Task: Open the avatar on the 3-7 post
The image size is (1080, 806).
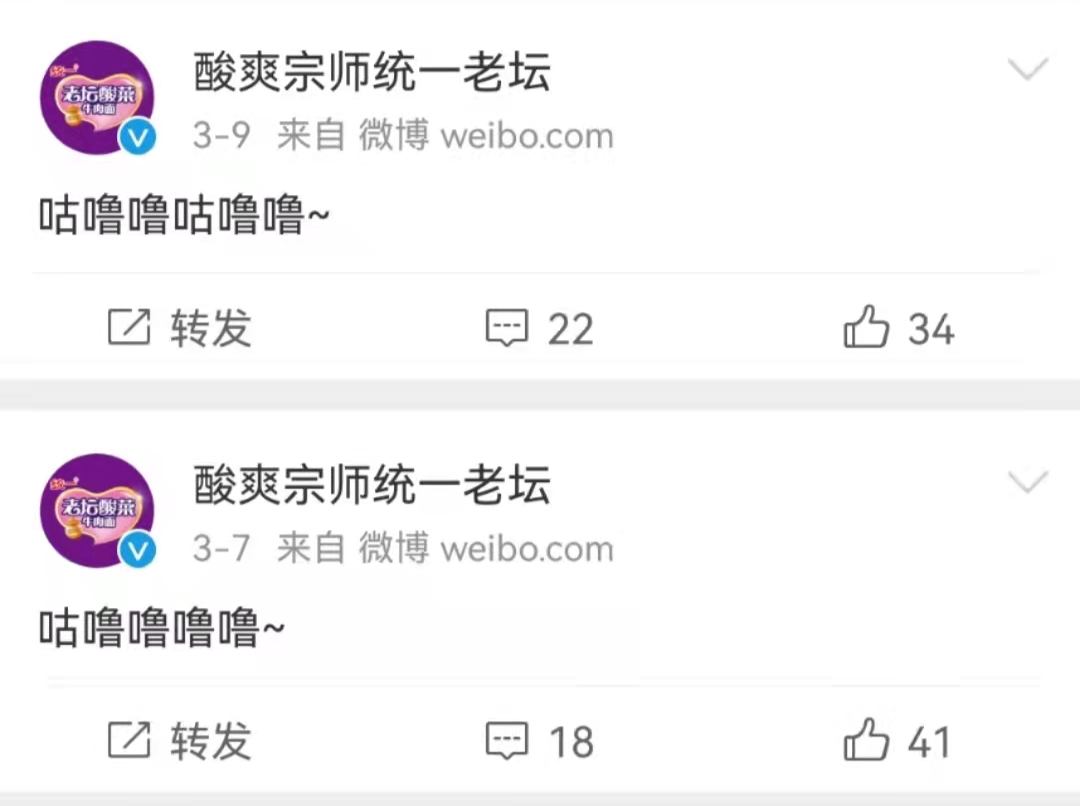Action: [x=97, y=510]
